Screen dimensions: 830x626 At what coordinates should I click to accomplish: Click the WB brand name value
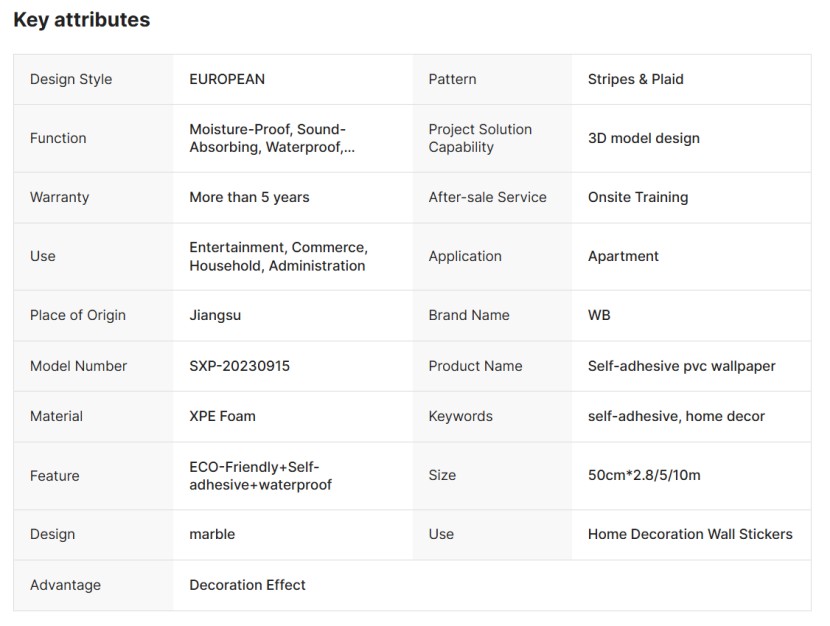(599, 315)
